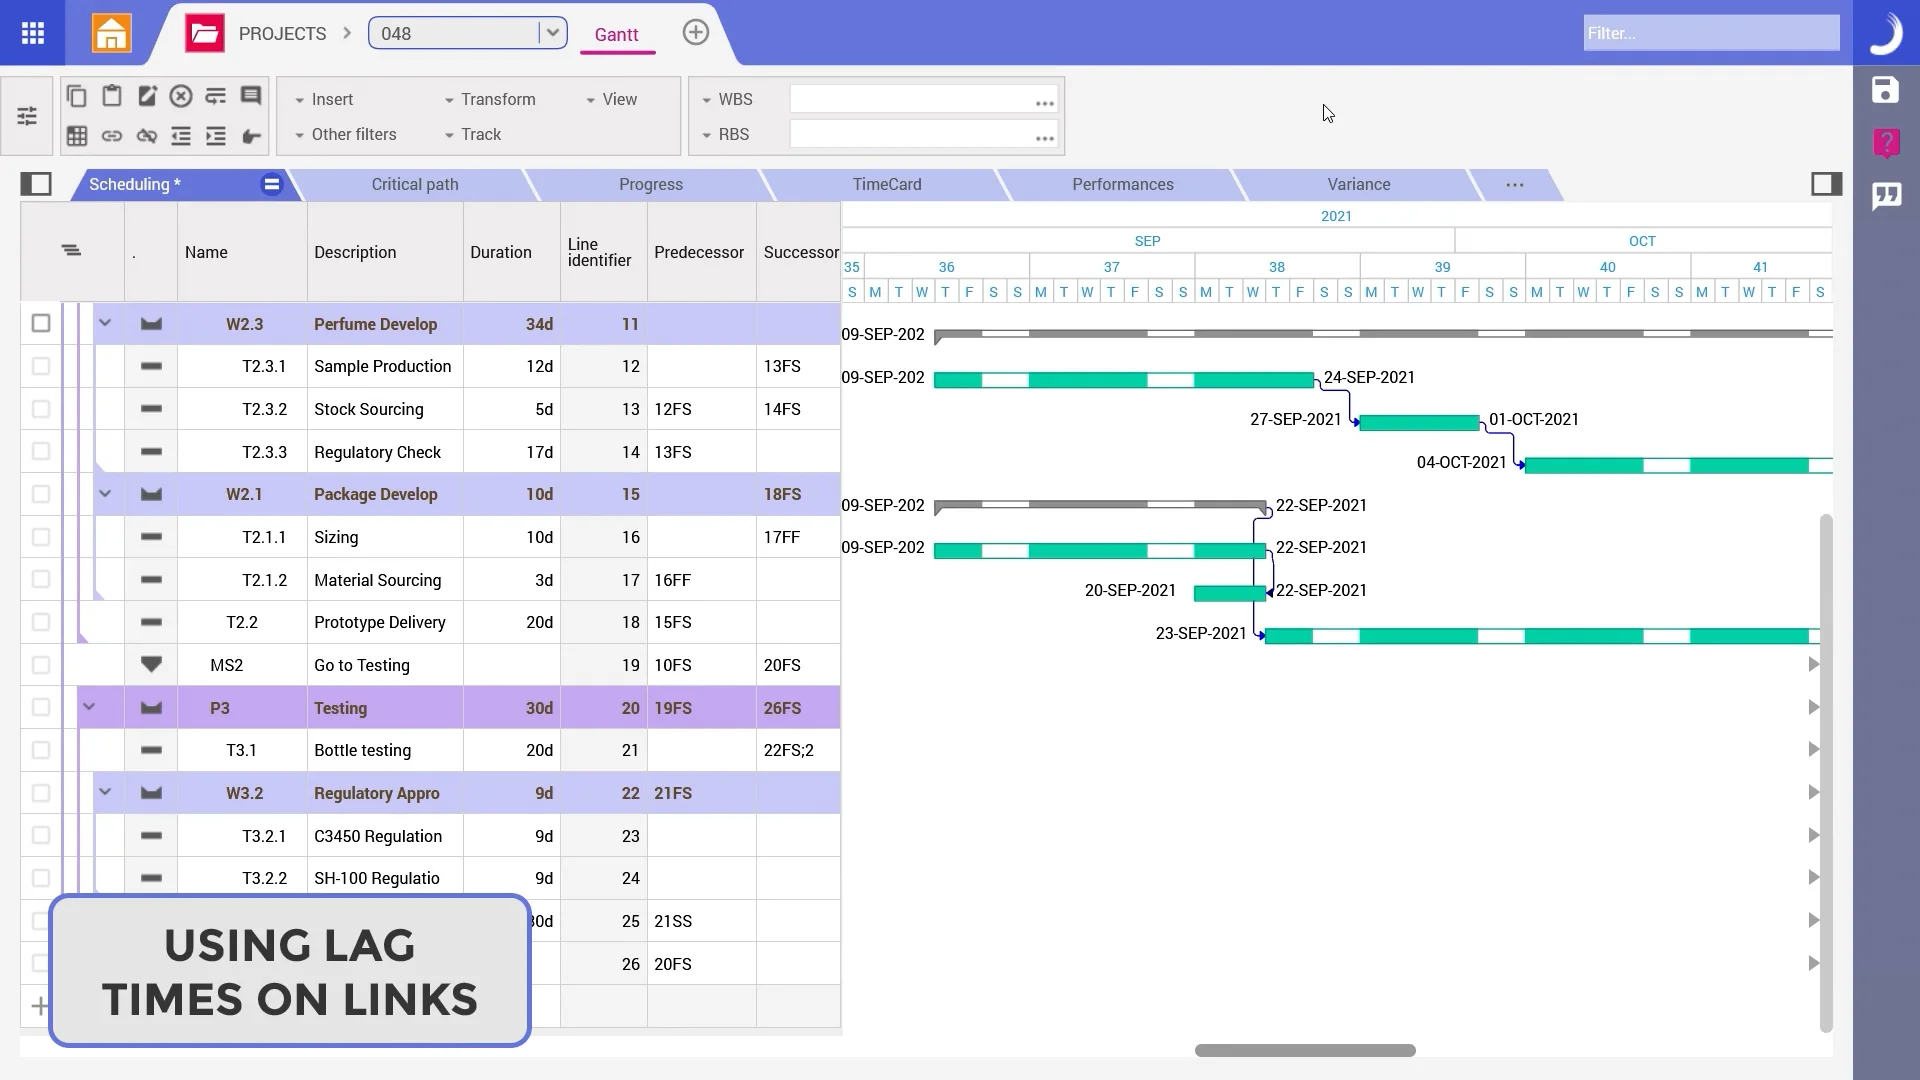Select the Copy icon in the toolbar
The image size is (1920, 1080).
(77, 96)
